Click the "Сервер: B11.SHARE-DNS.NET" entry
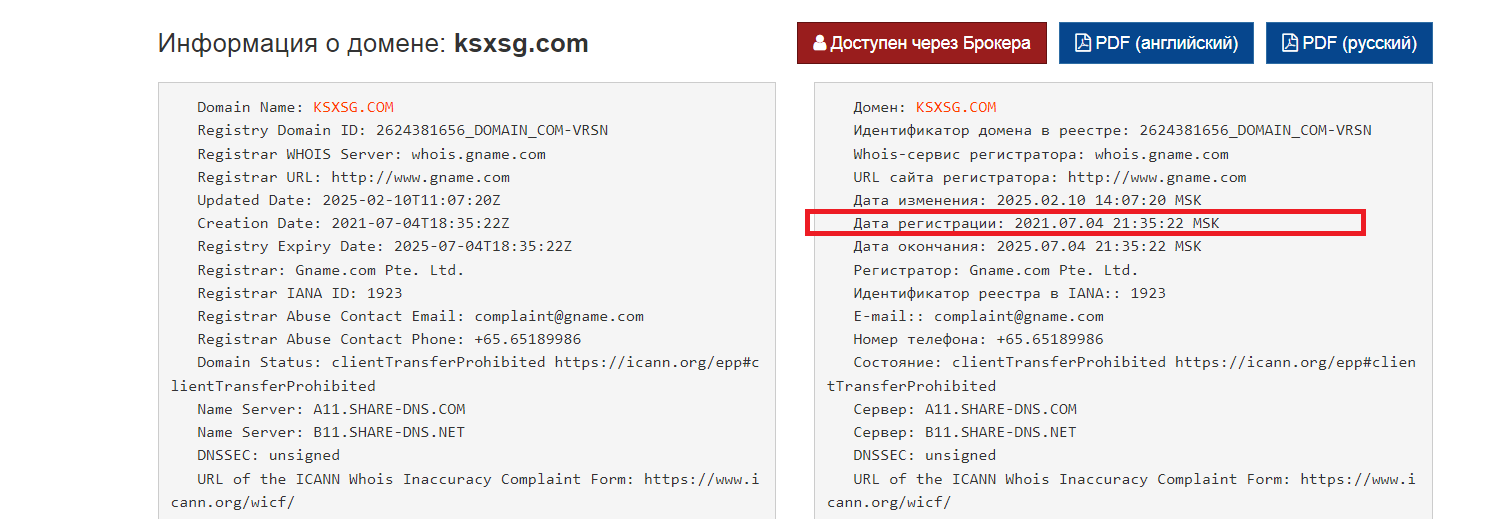 pyautogui.click(x=964, y=432)
